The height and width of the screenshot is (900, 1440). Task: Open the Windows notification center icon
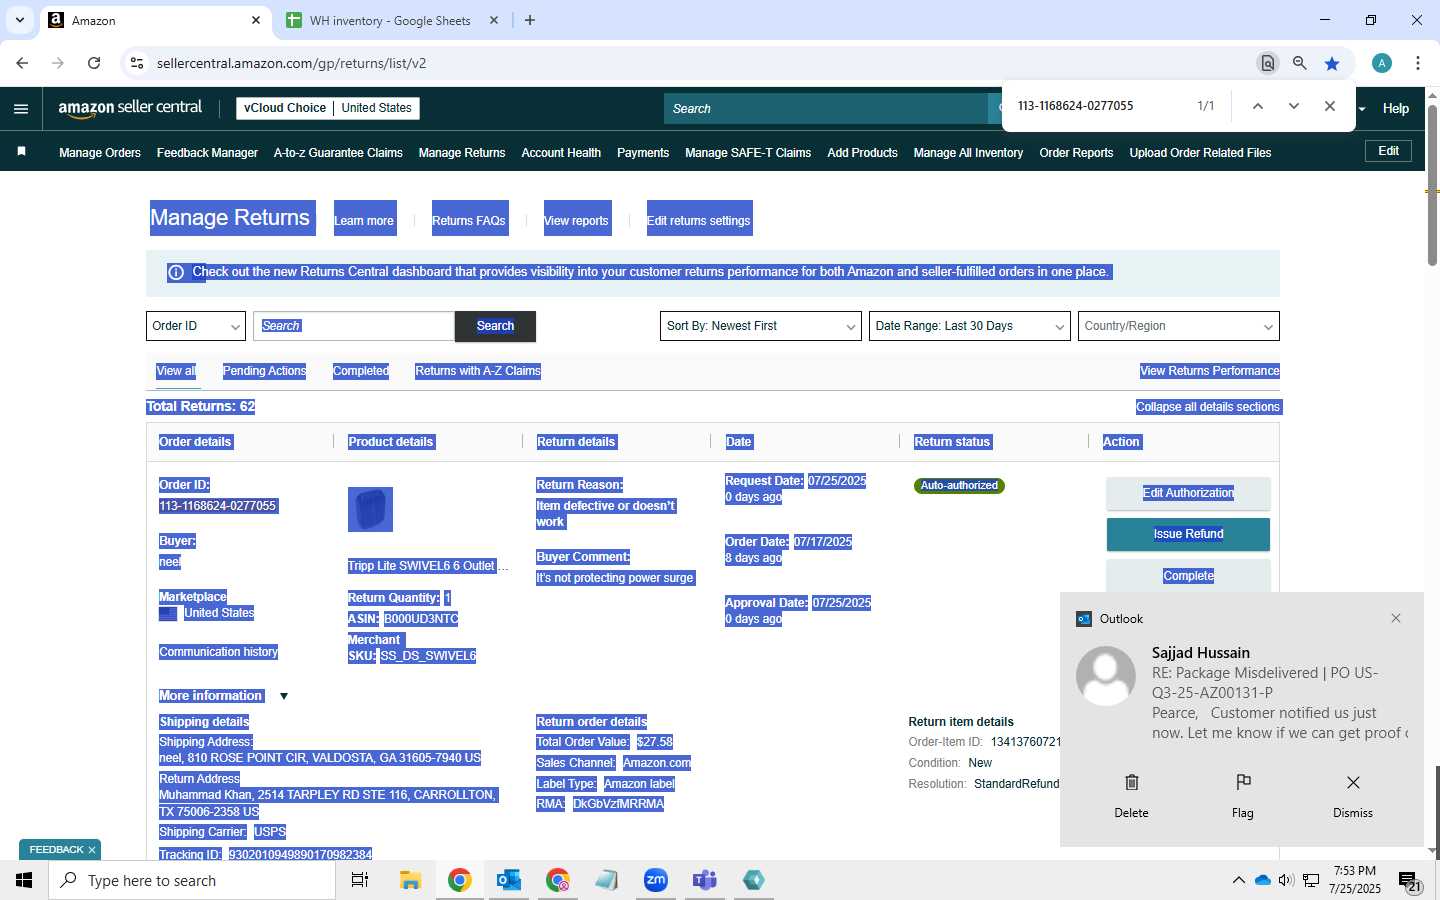click(x=1410, y=881)
